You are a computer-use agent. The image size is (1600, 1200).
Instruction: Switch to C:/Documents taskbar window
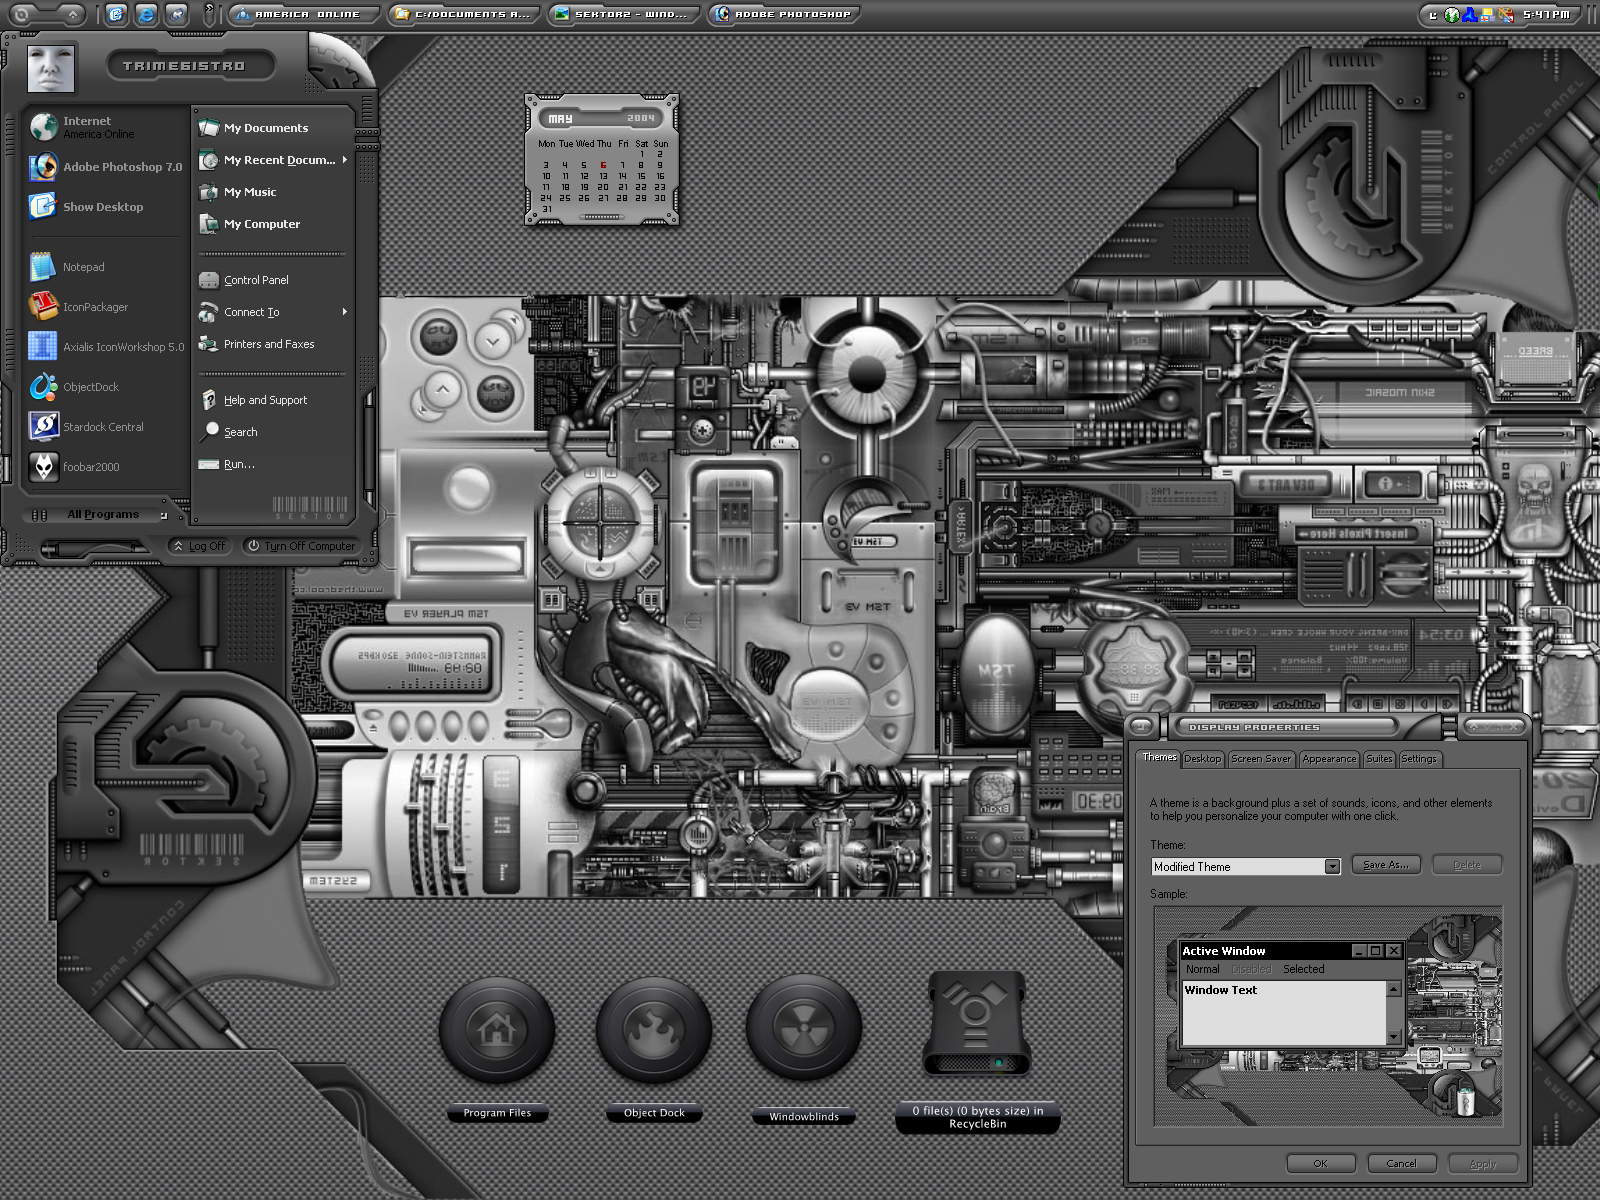[x=464, y=14]
